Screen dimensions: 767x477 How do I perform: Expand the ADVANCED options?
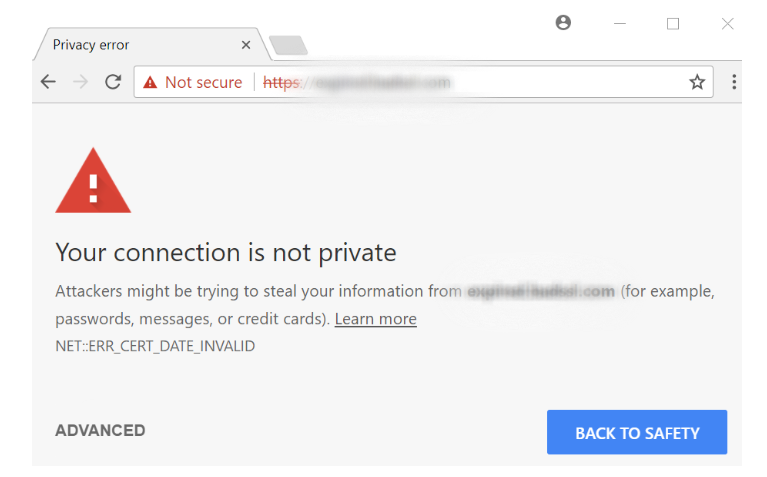[100, 431]
